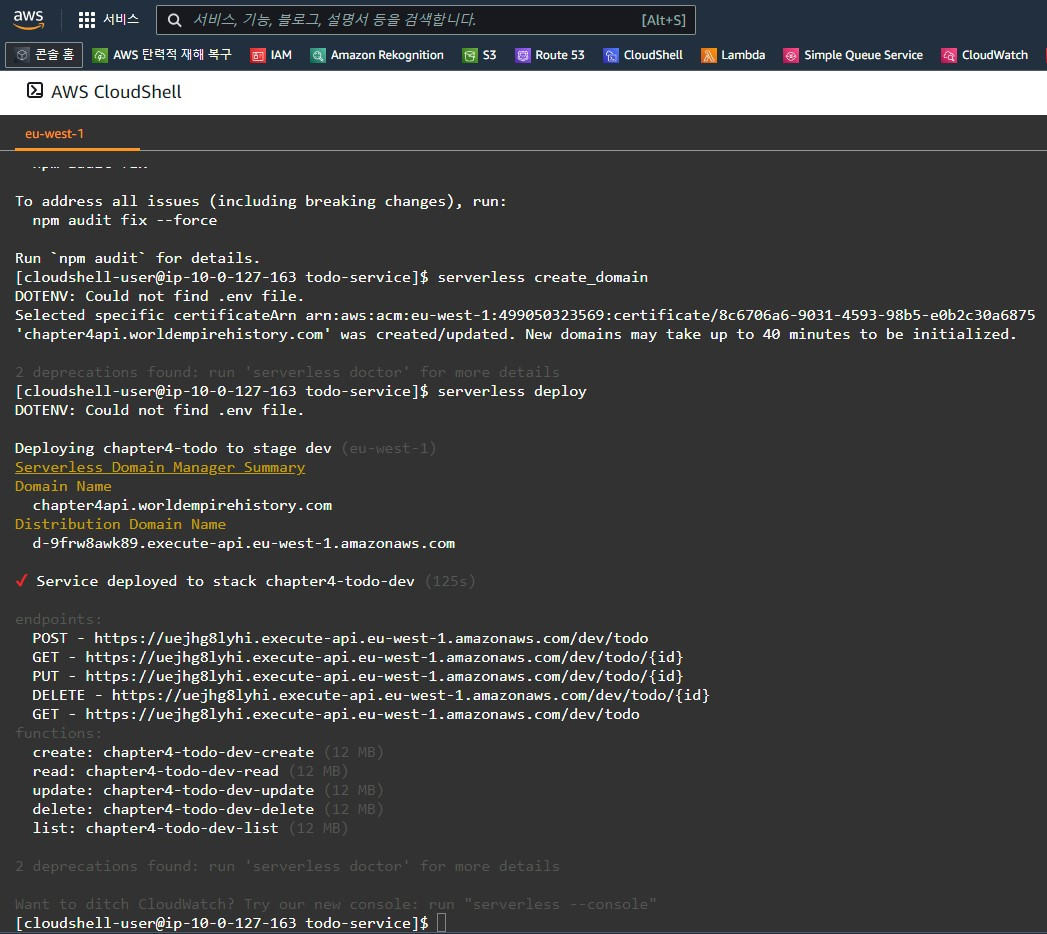
Task: Click the Amazon Rekognition icon
Action: click(318, 55)
